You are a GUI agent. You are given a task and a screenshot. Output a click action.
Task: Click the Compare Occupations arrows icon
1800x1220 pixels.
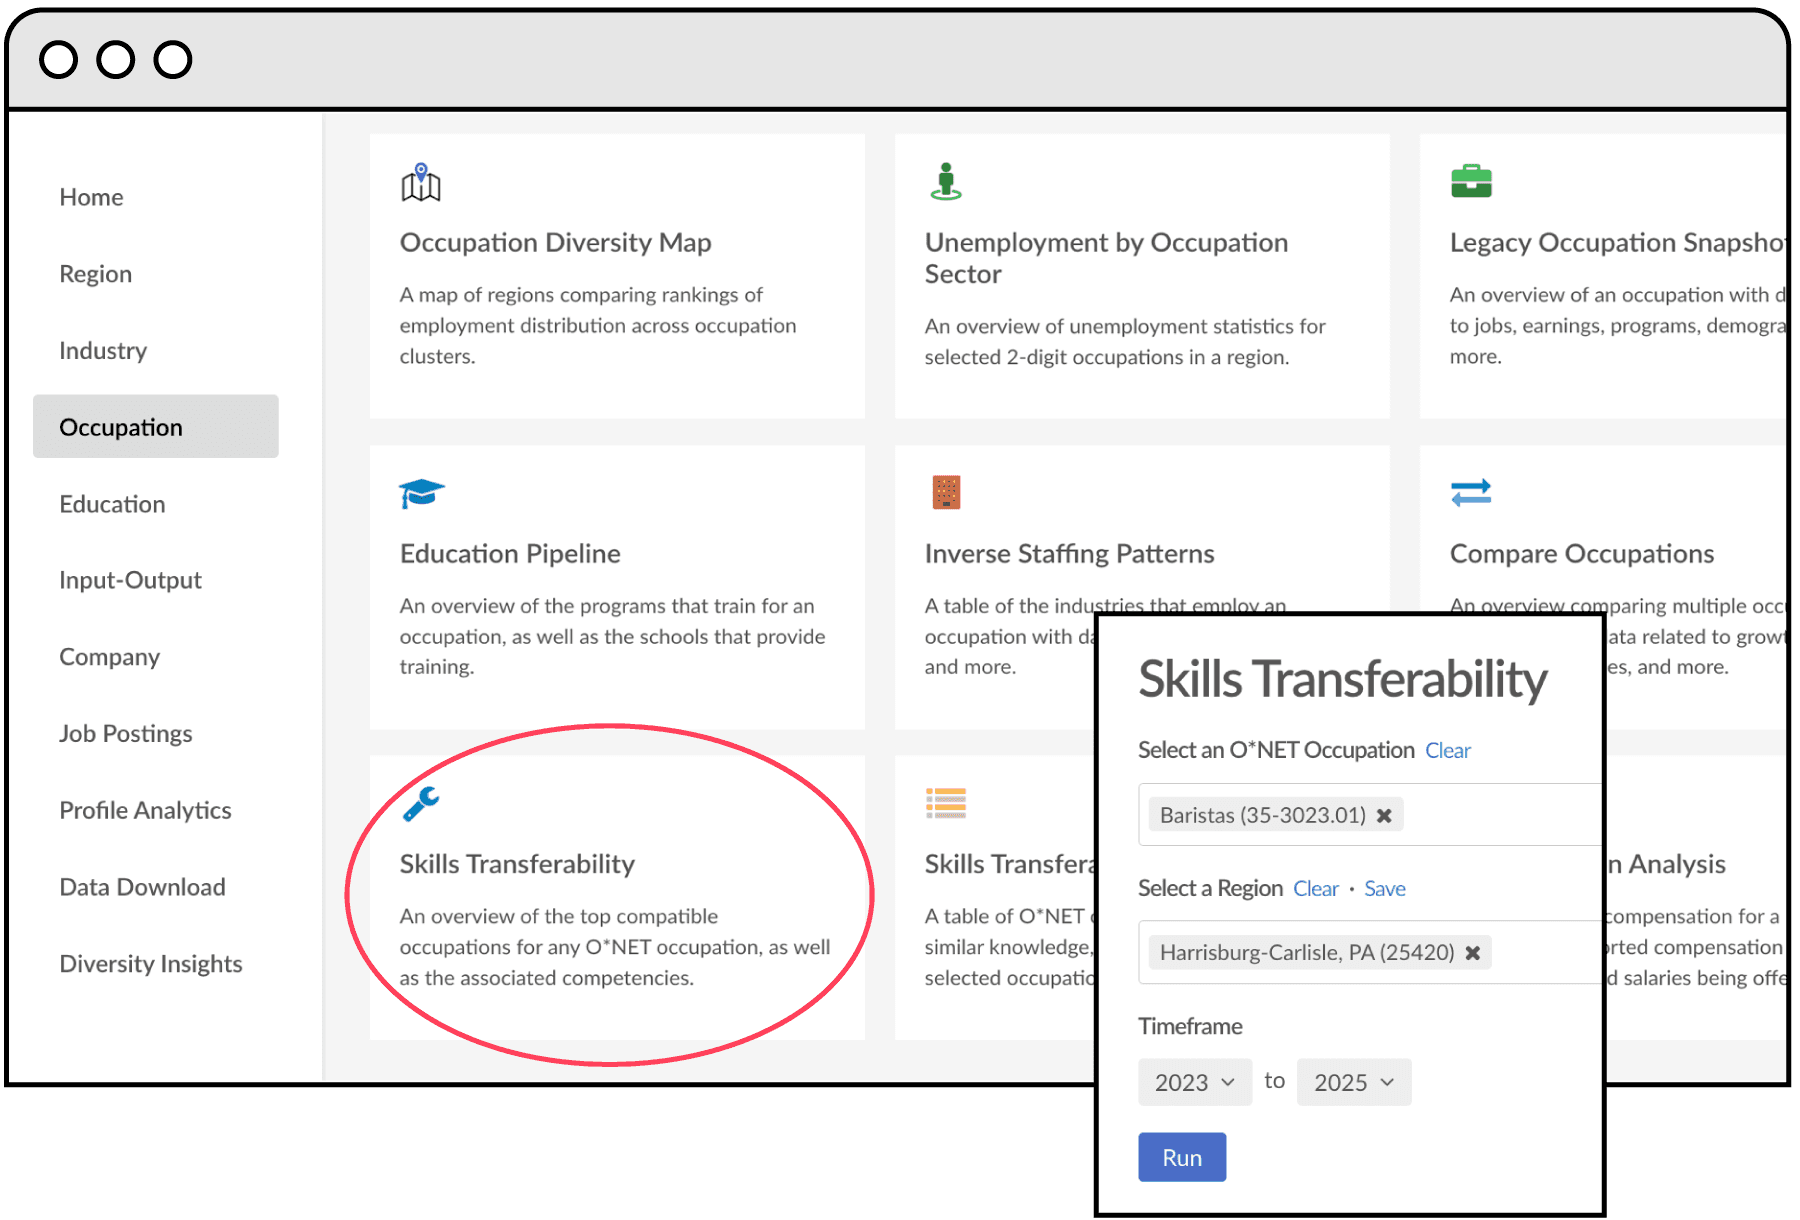[x=1471, y=493]
